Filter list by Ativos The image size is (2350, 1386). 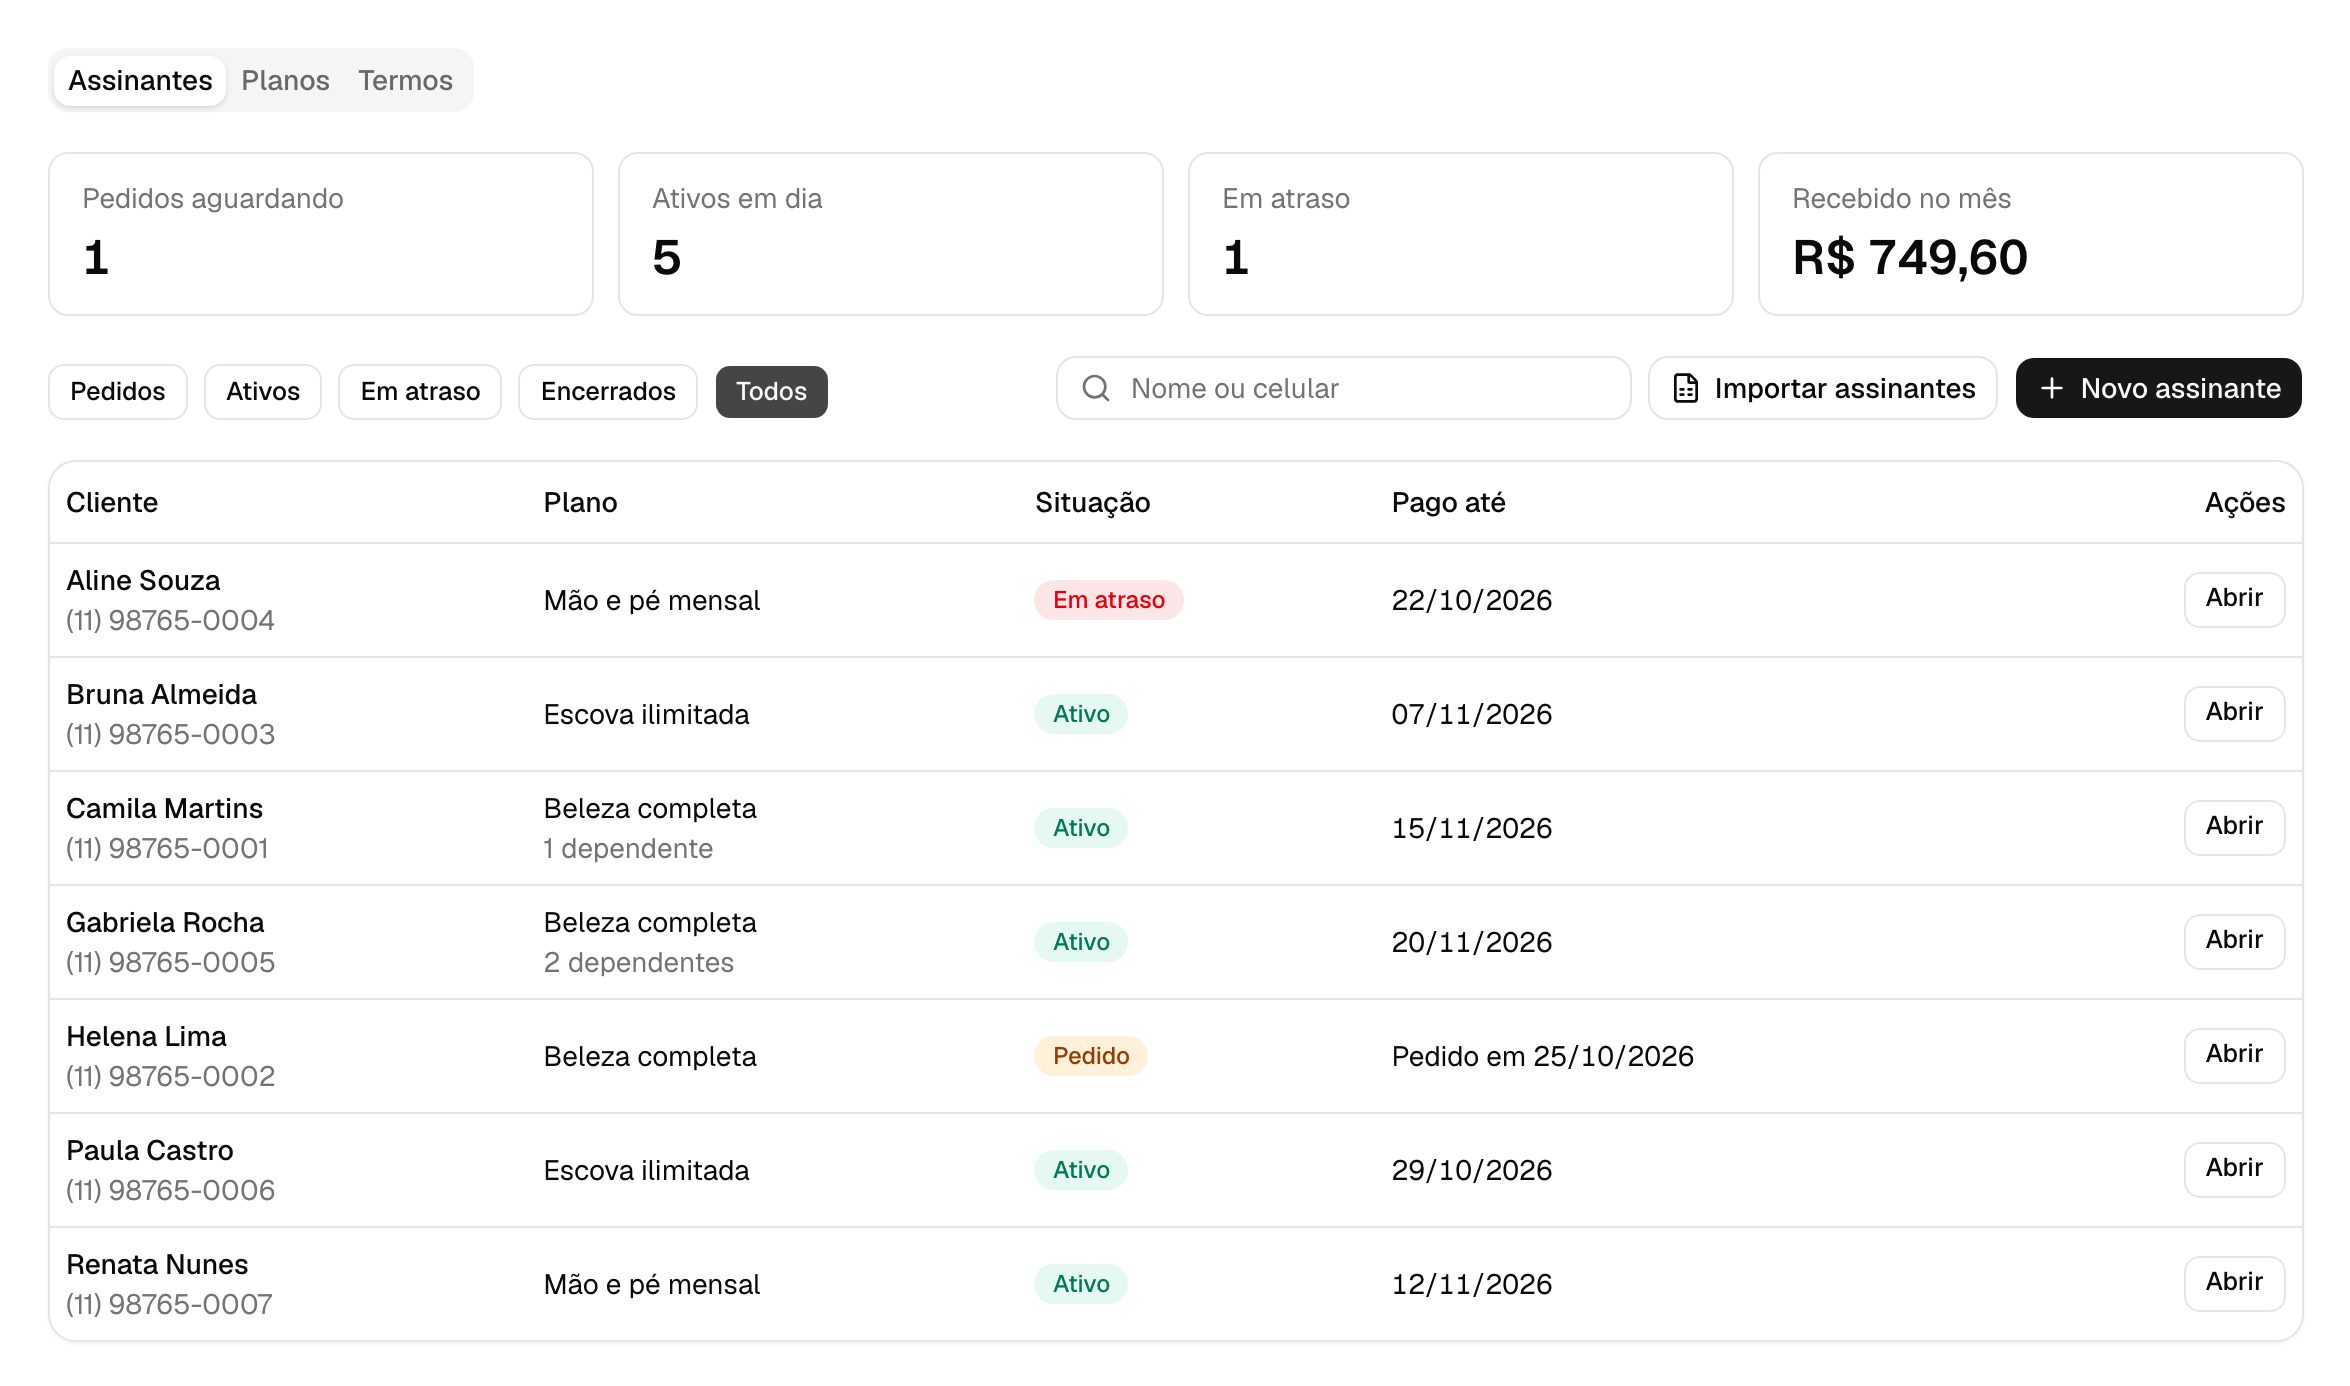click(263, 391)
